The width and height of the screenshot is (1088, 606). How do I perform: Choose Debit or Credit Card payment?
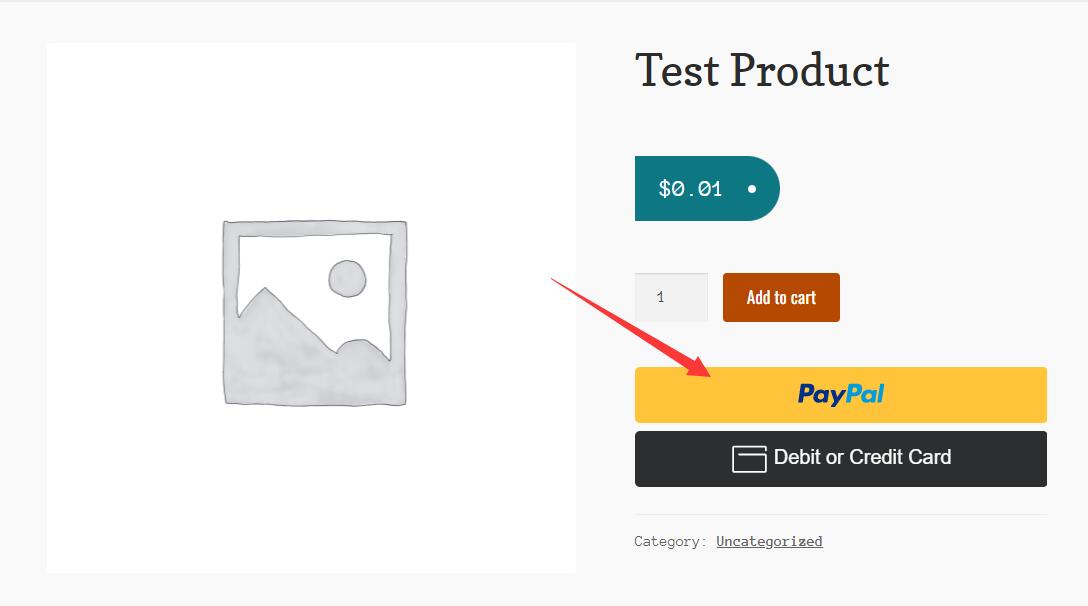tap(840, 459)
